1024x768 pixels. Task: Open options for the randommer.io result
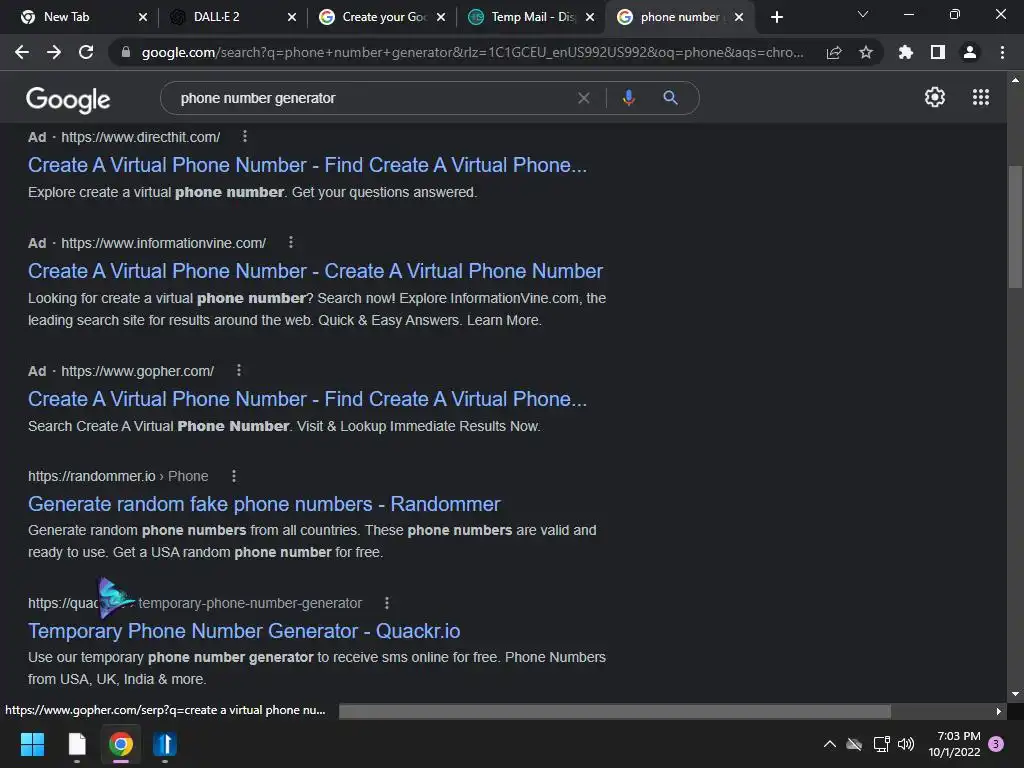click(233, 476)
